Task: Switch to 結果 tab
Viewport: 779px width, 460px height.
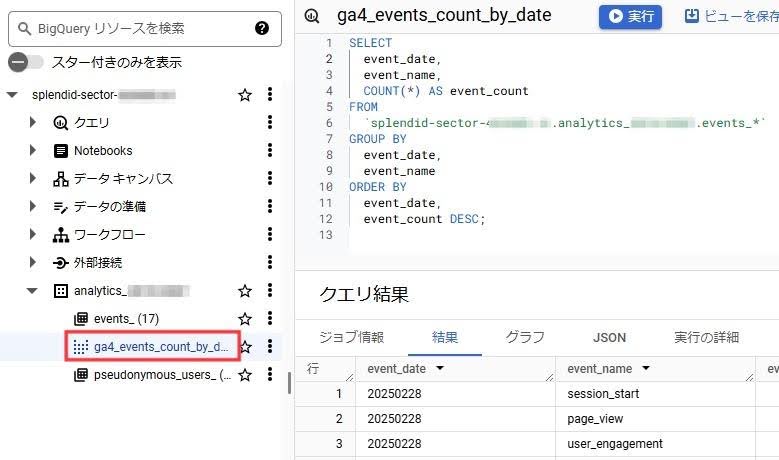Action: click(445, 337)
